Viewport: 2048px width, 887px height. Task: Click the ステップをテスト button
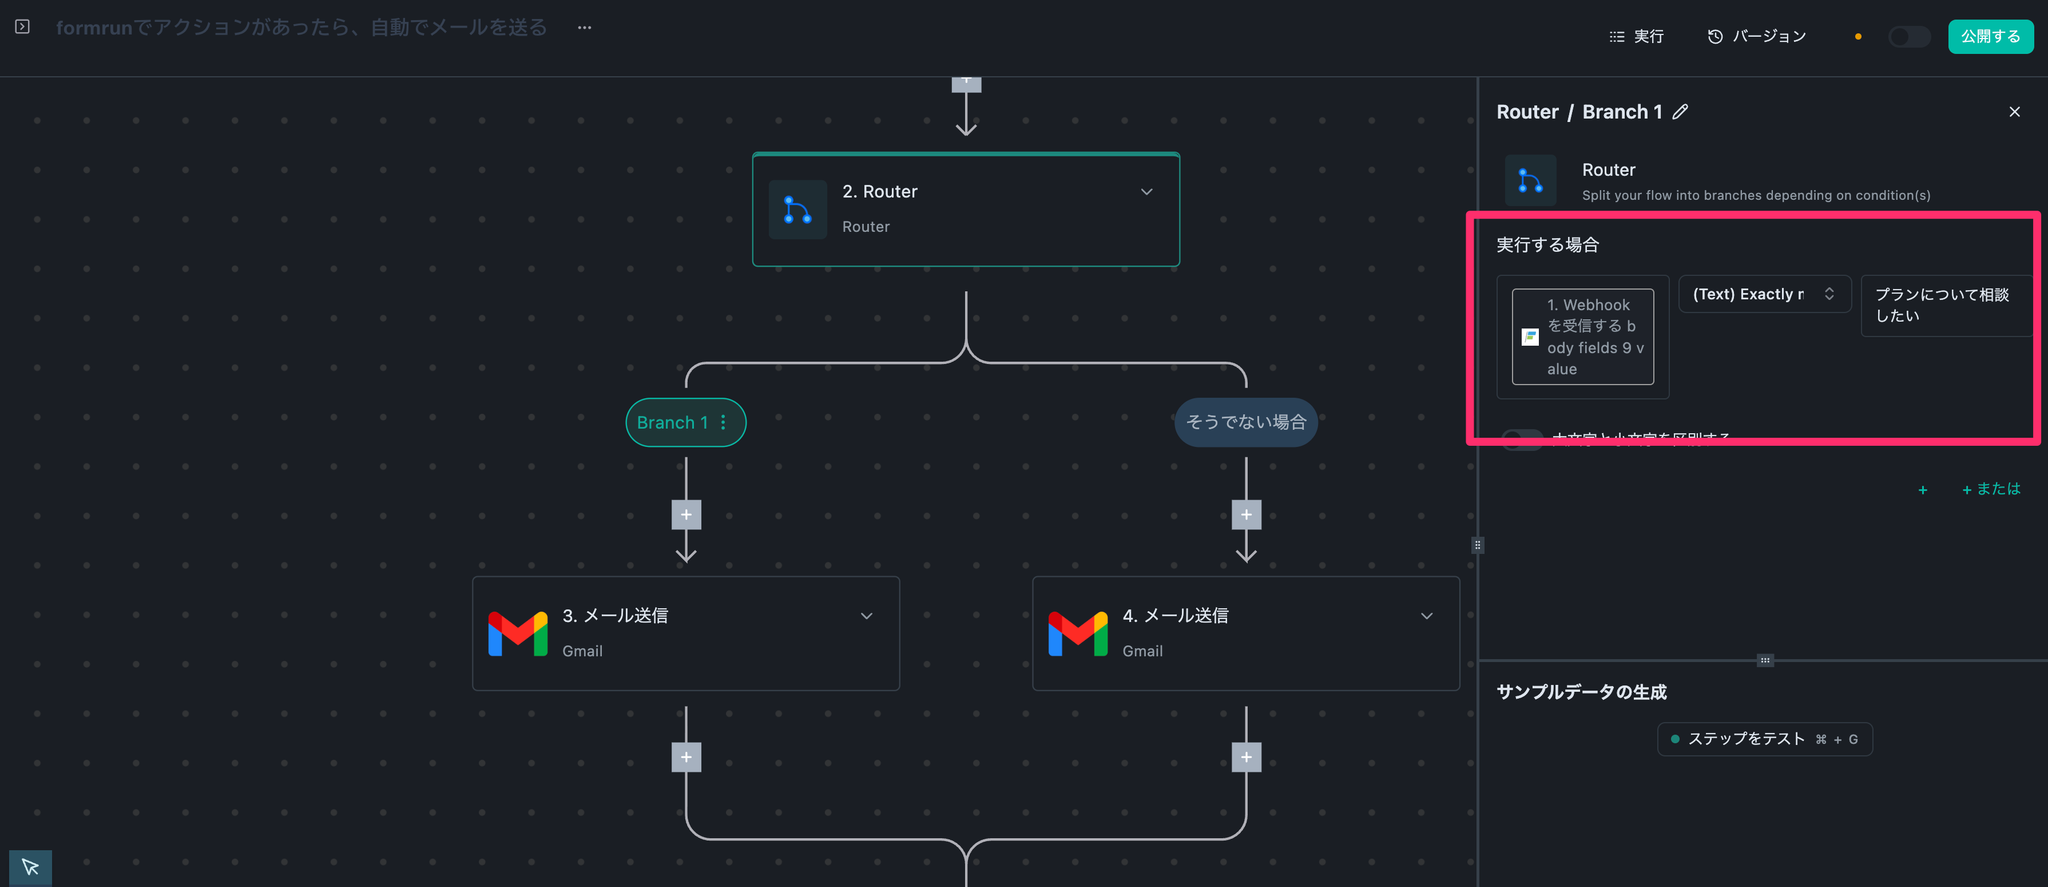click(1764, 739)
